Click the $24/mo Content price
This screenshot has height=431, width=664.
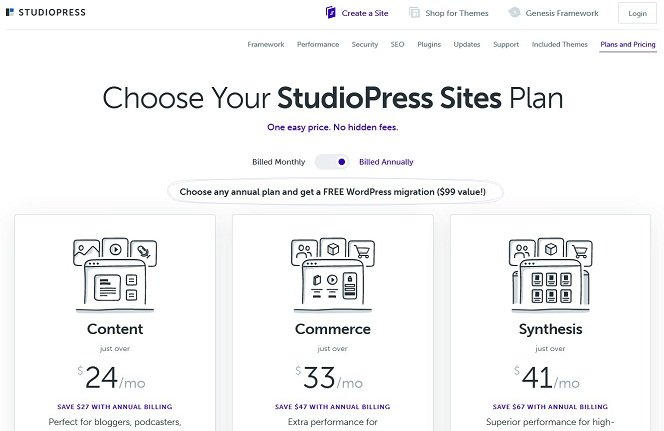(x=111, y=378)
